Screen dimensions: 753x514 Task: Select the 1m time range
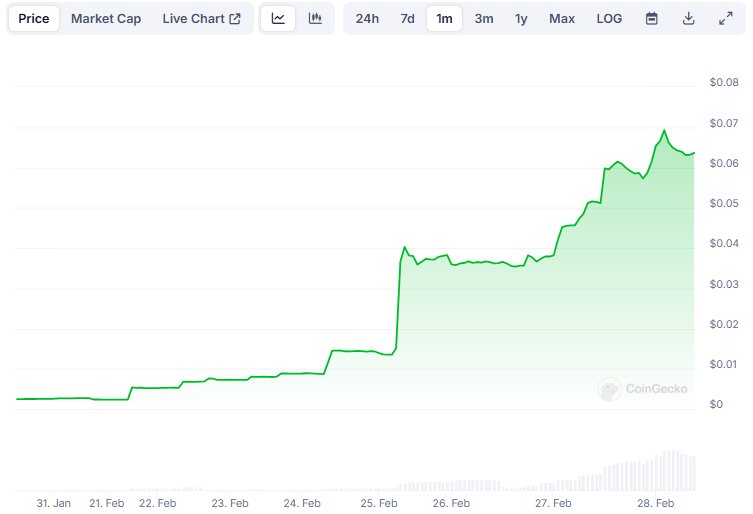(444, 19)
